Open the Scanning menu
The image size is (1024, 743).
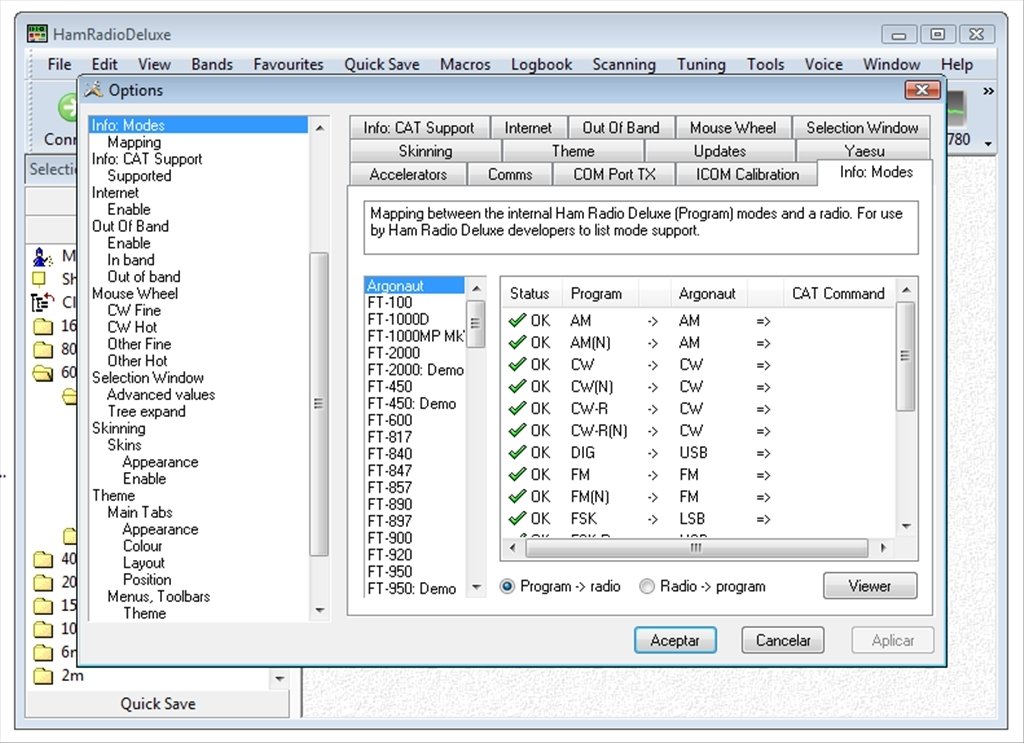click(624, 64)
